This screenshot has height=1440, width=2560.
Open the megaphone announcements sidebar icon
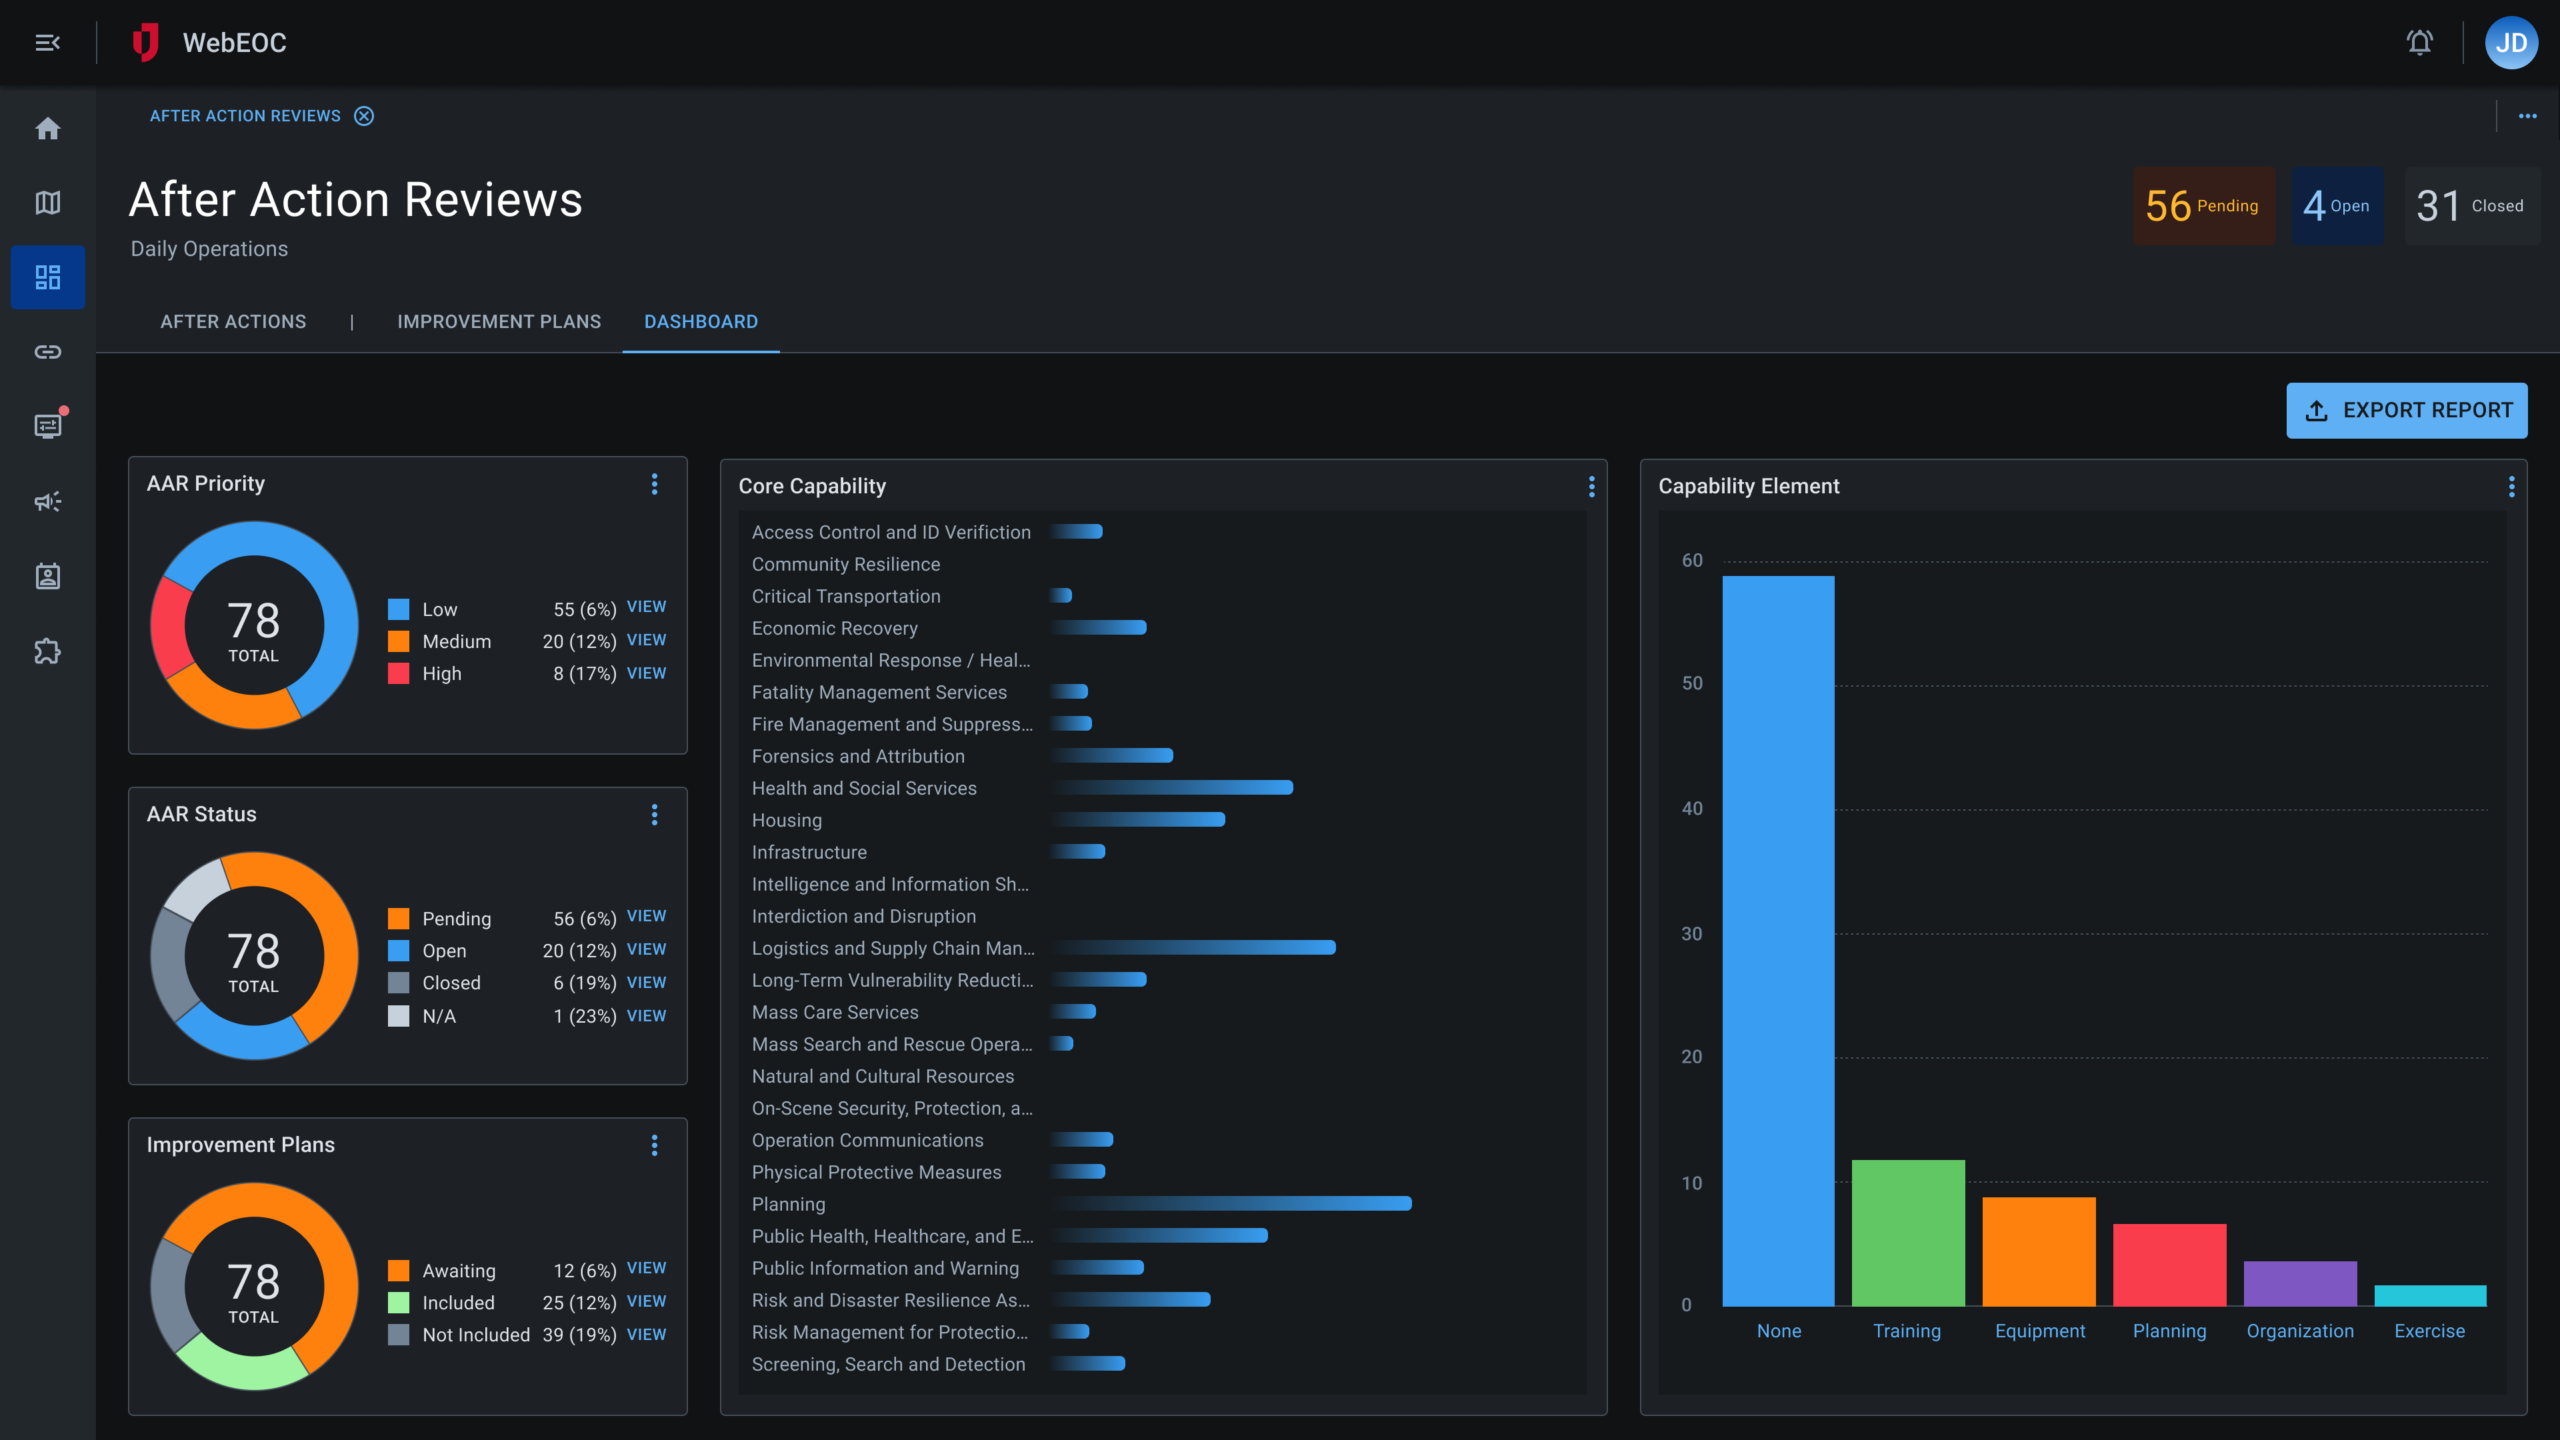(47, 501)
